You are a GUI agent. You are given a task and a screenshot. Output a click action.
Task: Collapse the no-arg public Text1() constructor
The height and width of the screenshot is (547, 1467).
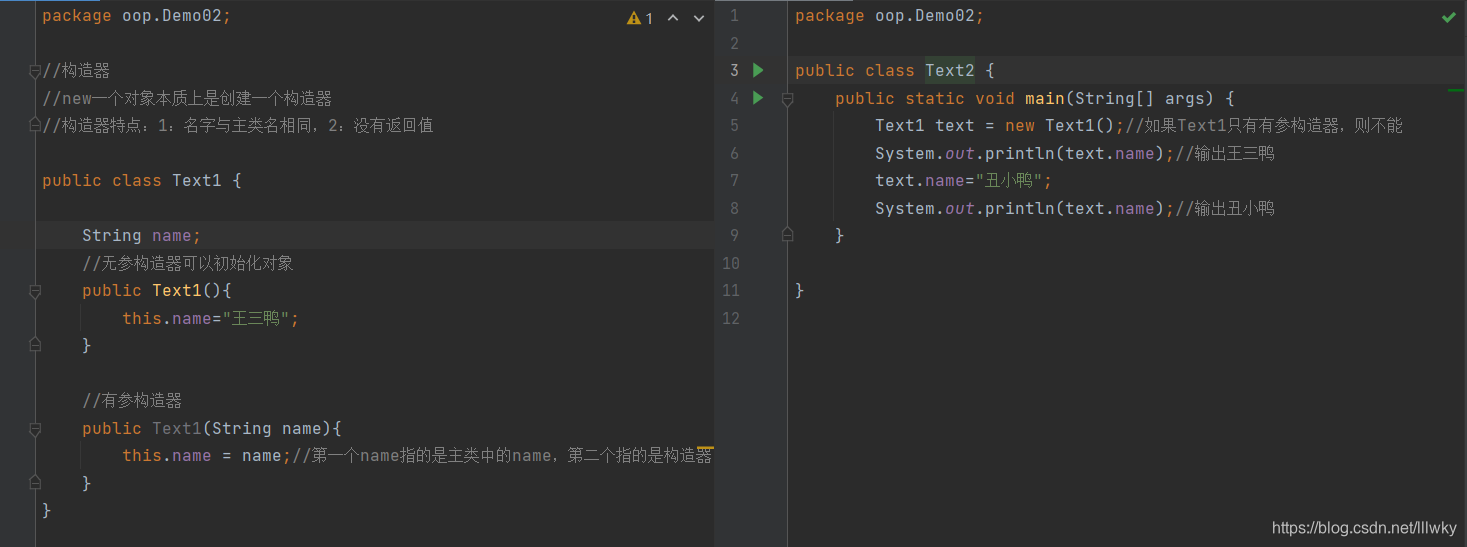(x=35, y=291)
